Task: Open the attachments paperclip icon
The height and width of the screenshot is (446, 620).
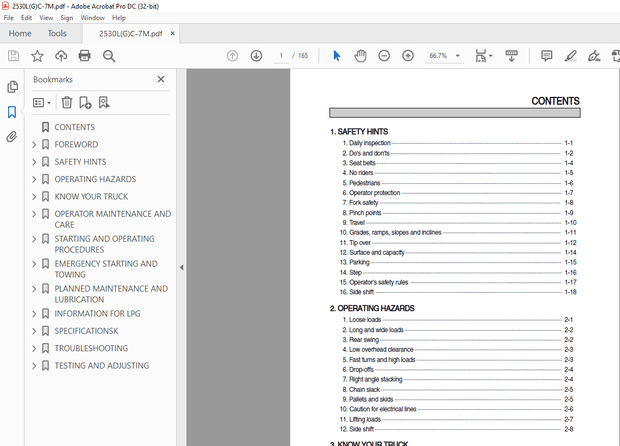Action: click(12, 137)
